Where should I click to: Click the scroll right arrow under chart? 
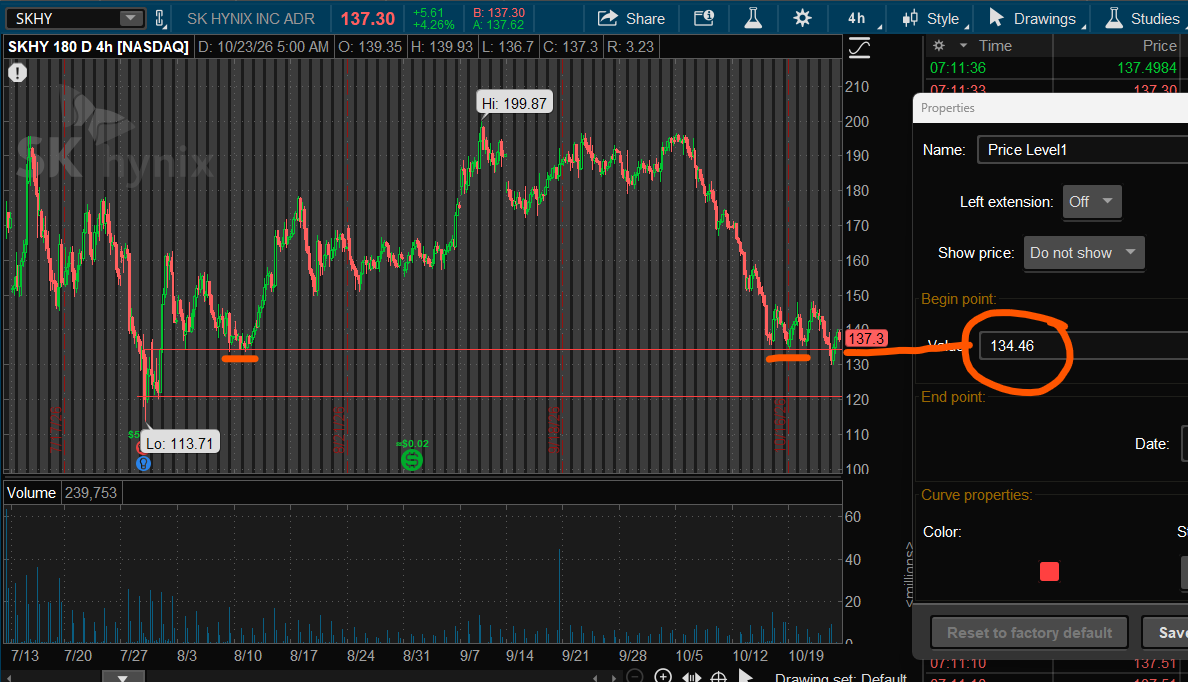click(x=614, y=677)
